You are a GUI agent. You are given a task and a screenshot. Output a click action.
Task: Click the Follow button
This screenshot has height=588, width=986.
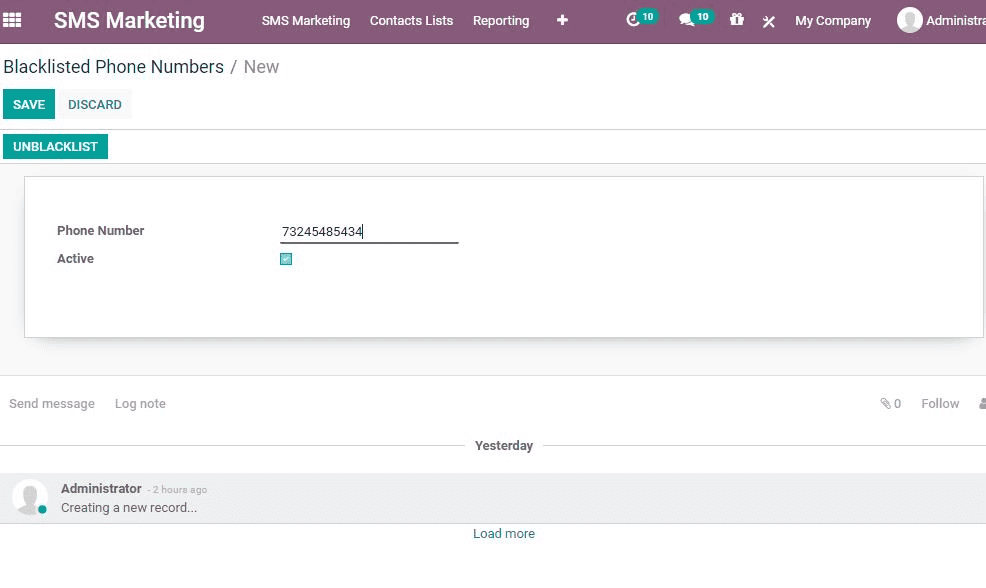pos(940,404)
